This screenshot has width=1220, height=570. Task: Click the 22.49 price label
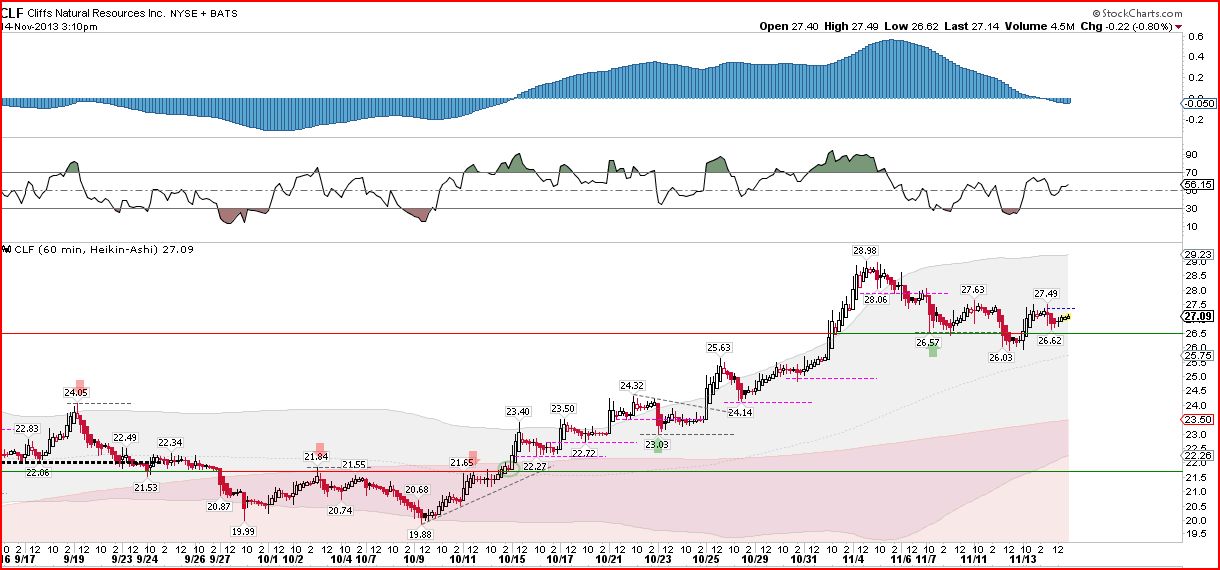coord(125,437)
